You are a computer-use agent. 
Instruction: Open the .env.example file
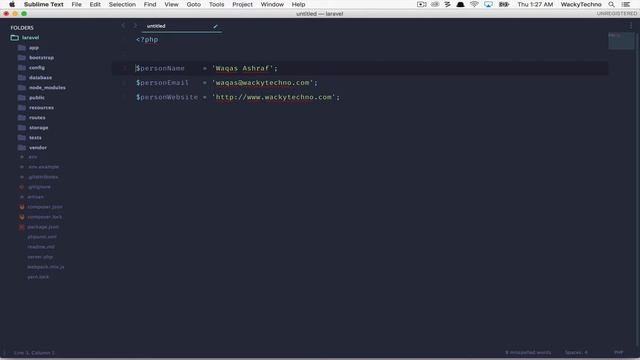click(x=44, y=167)
